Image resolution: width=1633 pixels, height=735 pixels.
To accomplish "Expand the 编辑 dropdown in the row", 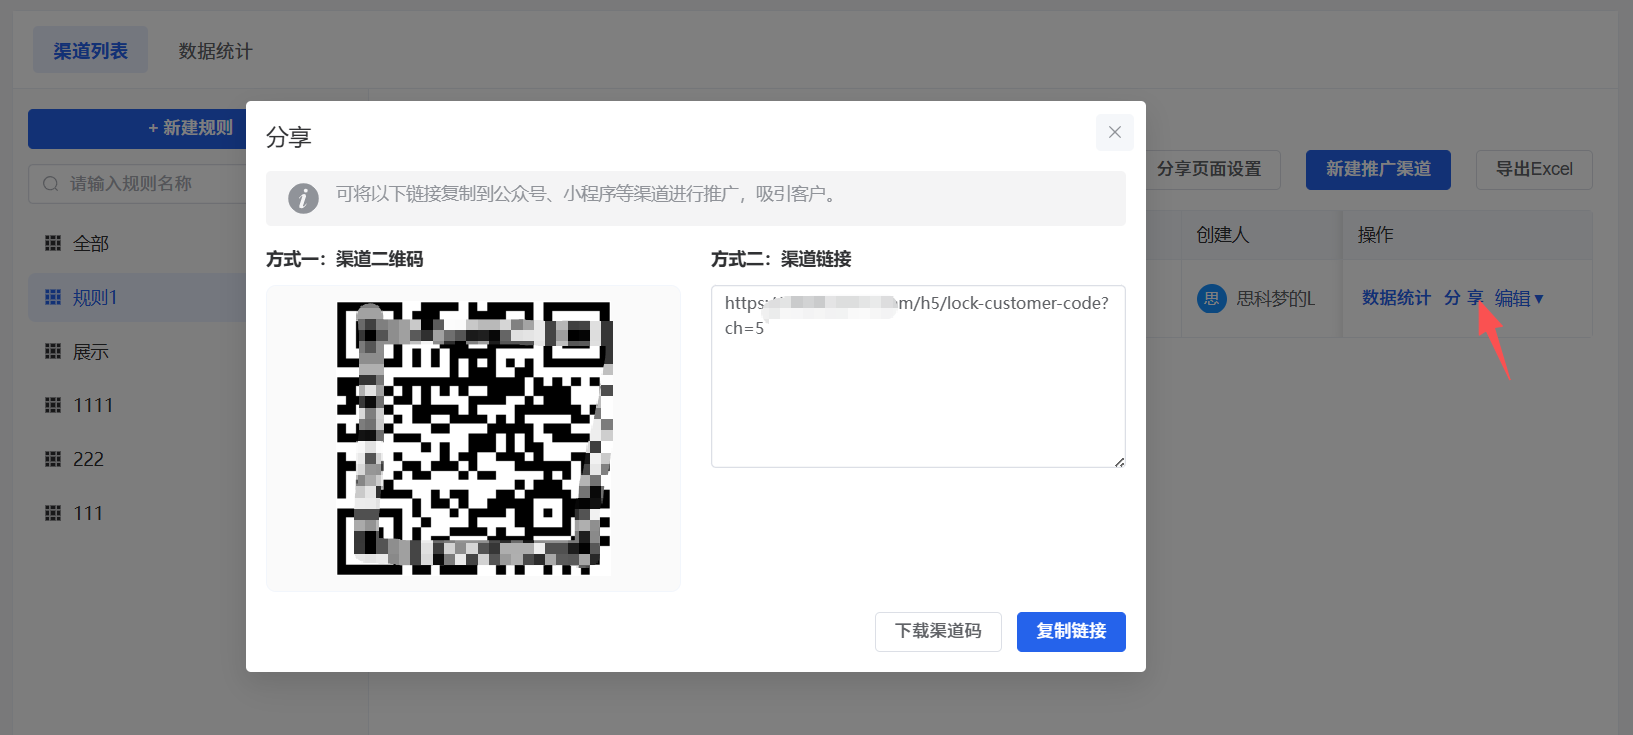I will click(x=1519, y=298).
